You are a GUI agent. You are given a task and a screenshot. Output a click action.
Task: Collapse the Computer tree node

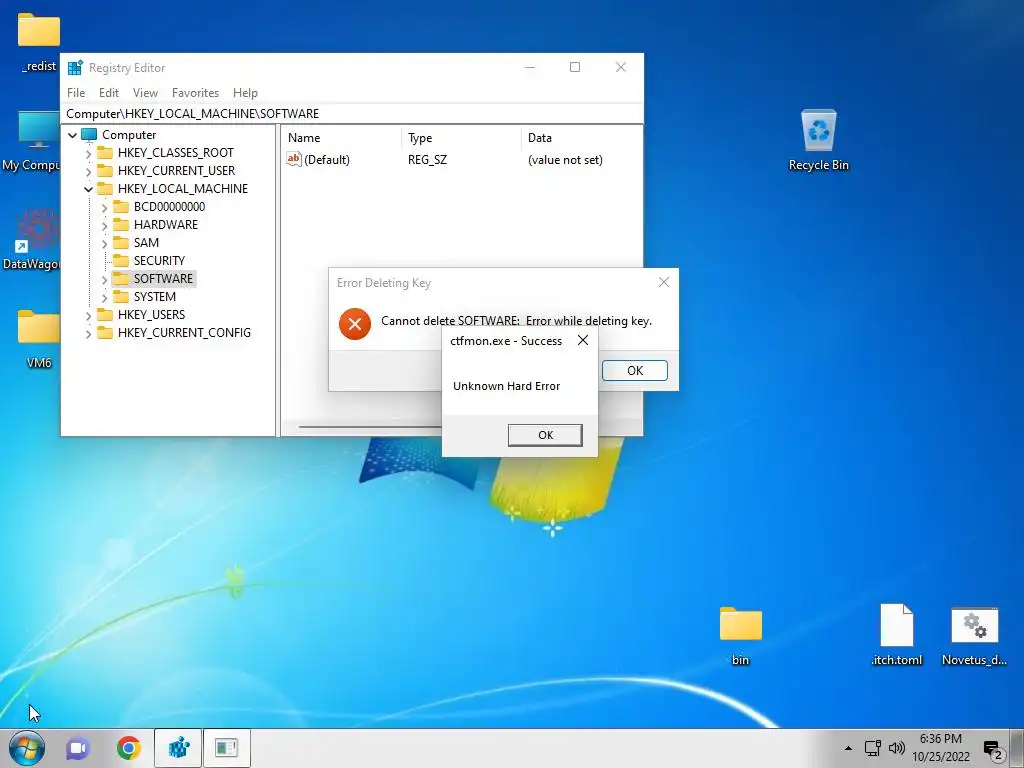click(x=72, y=135)
